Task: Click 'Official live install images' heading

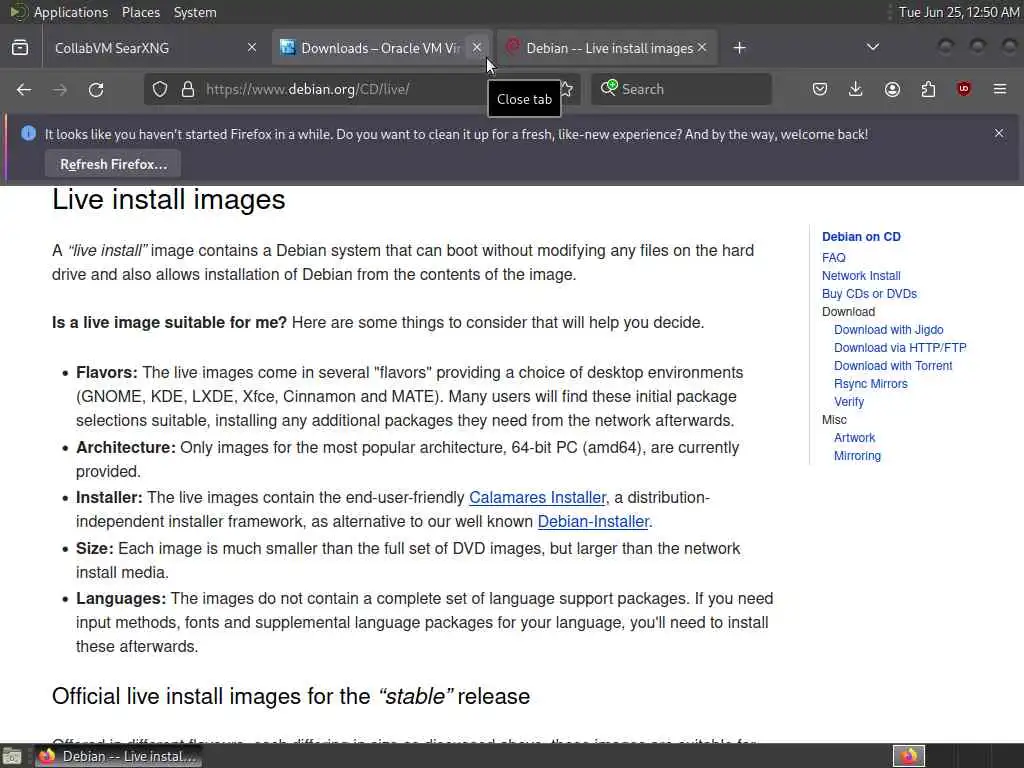Action: [x=291, y=697]
